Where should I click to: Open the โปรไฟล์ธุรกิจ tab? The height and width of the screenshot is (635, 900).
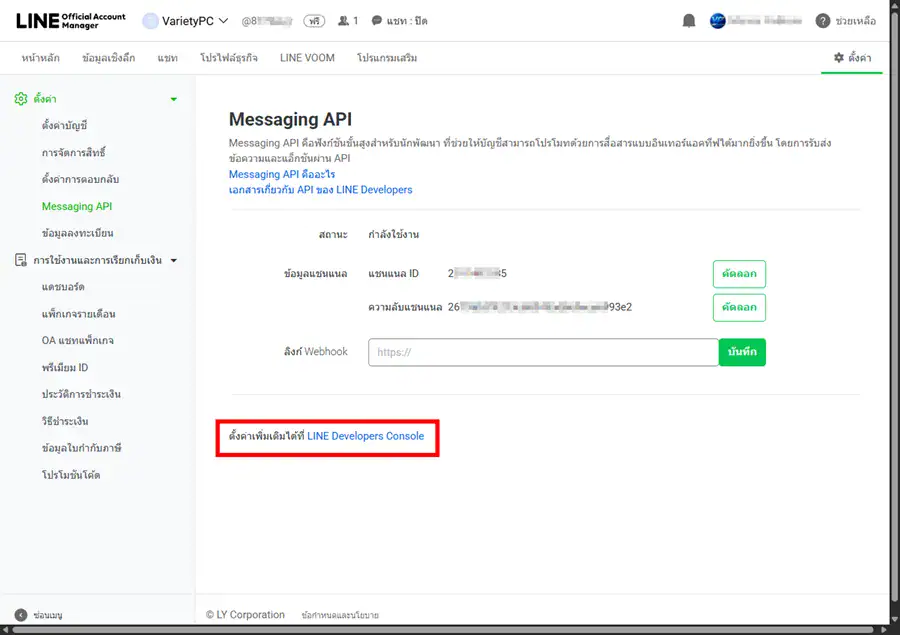point(228,58)
